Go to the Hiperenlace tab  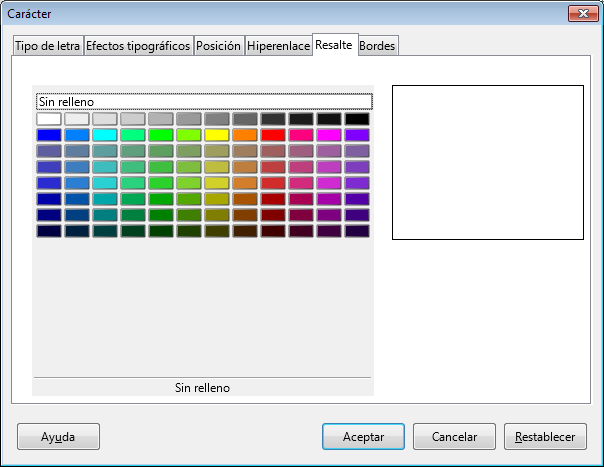(x=278, y=47)
